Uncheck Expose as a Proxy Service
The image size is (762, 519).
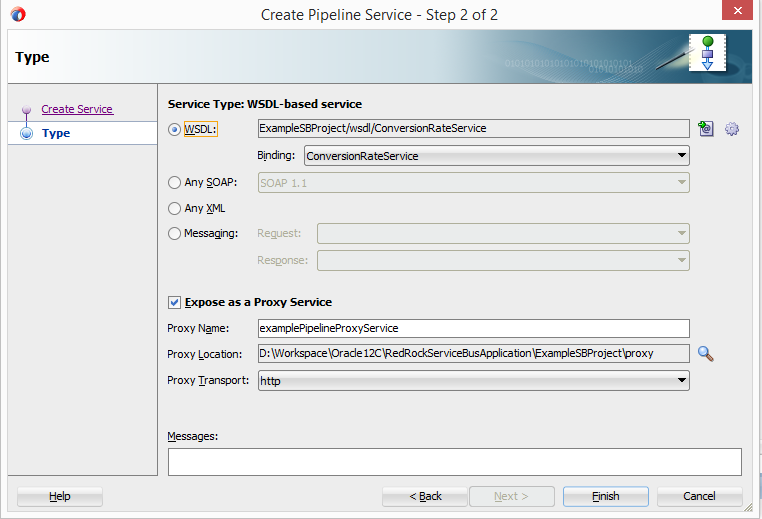pyautogui.click(x=174, y=302)
